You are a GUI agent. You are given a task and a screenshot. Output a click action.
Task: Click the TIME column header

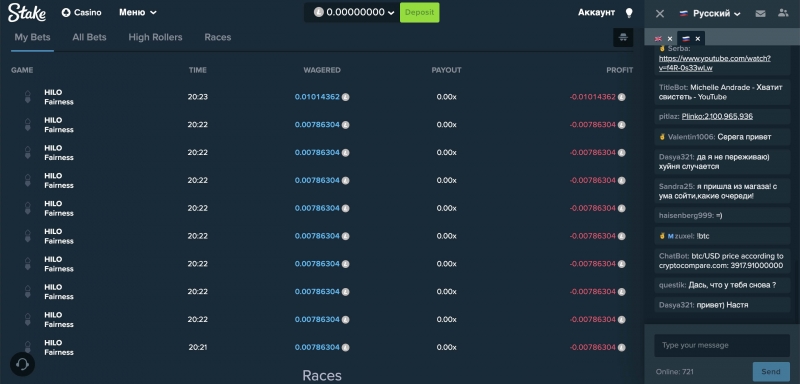coord(197,70)
